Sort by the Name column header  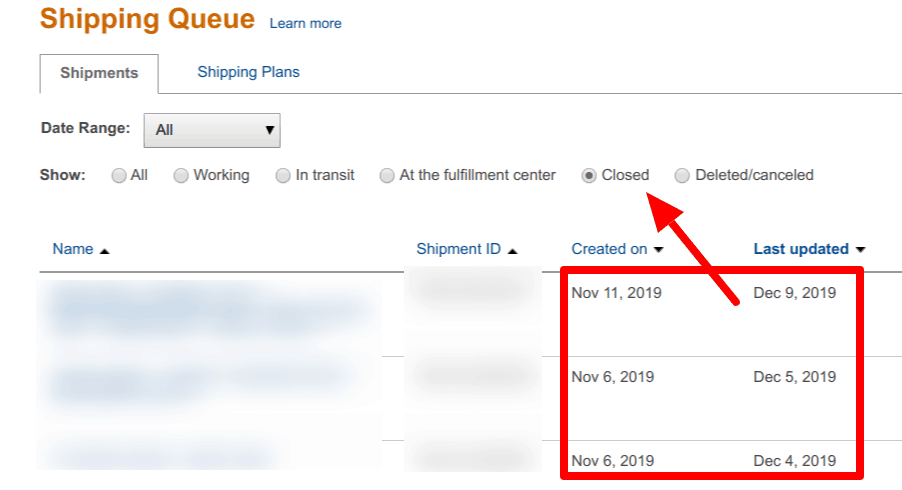click(x=73, y=249)
